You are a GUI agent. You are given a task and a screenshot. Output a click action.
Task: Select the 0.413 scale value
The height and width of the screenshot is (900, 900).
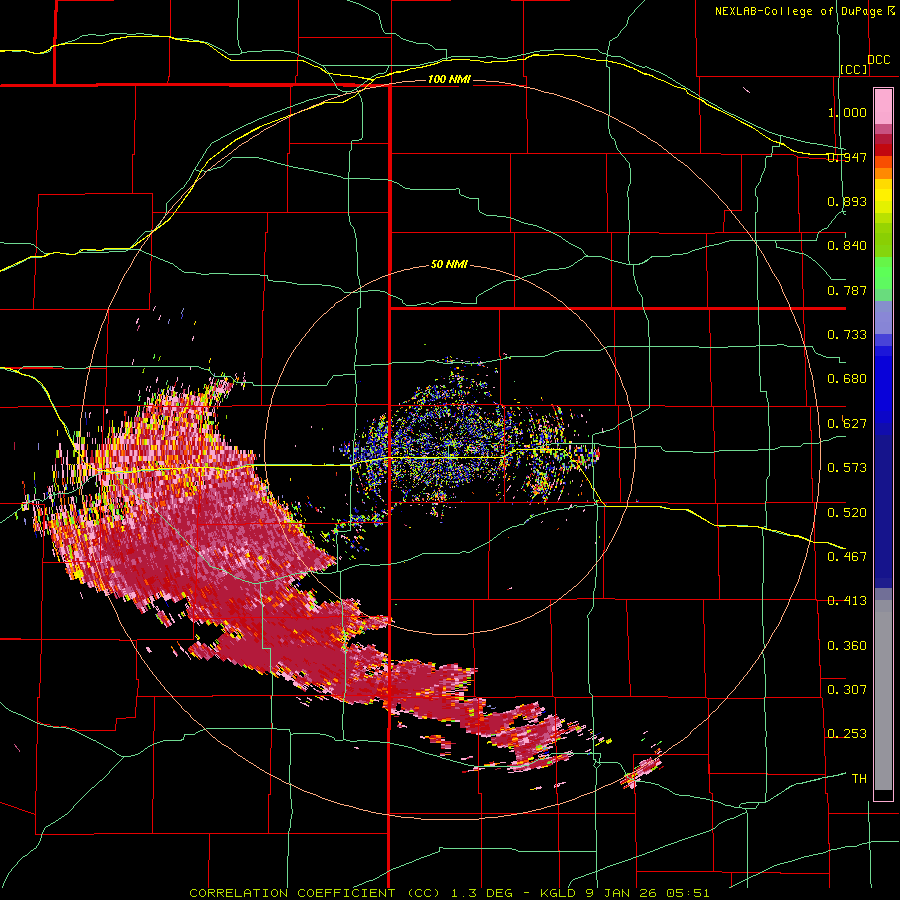tap(847, 601)
